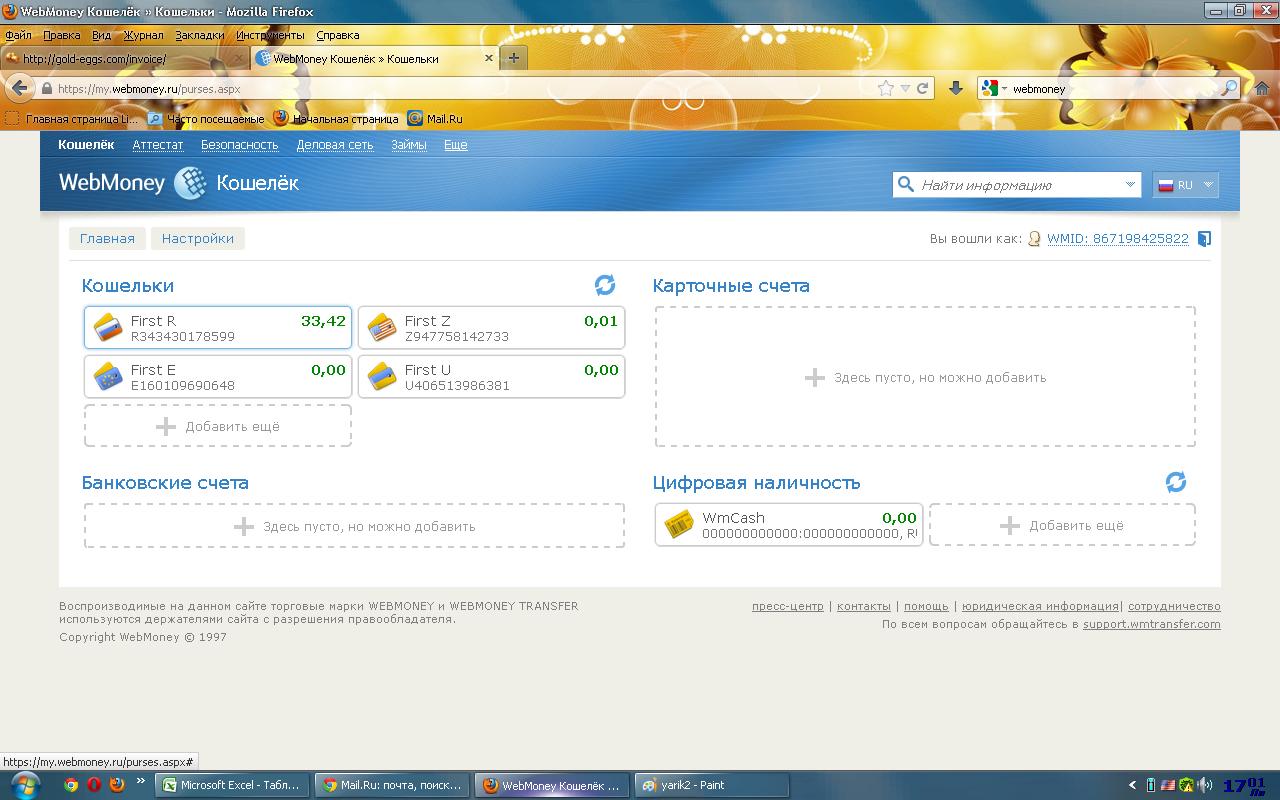Image resolution: width=1280 pixels, height=800 pixels.
Task: Expand the Найти информацию search dropdown
Action: [1130, 184]
